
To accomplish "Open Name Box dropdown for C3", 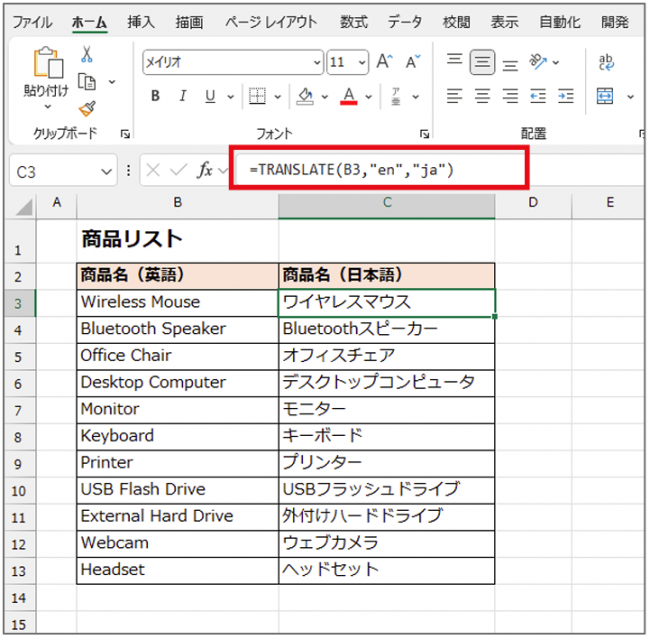I will pyautogui.click(x=107, y=171).
